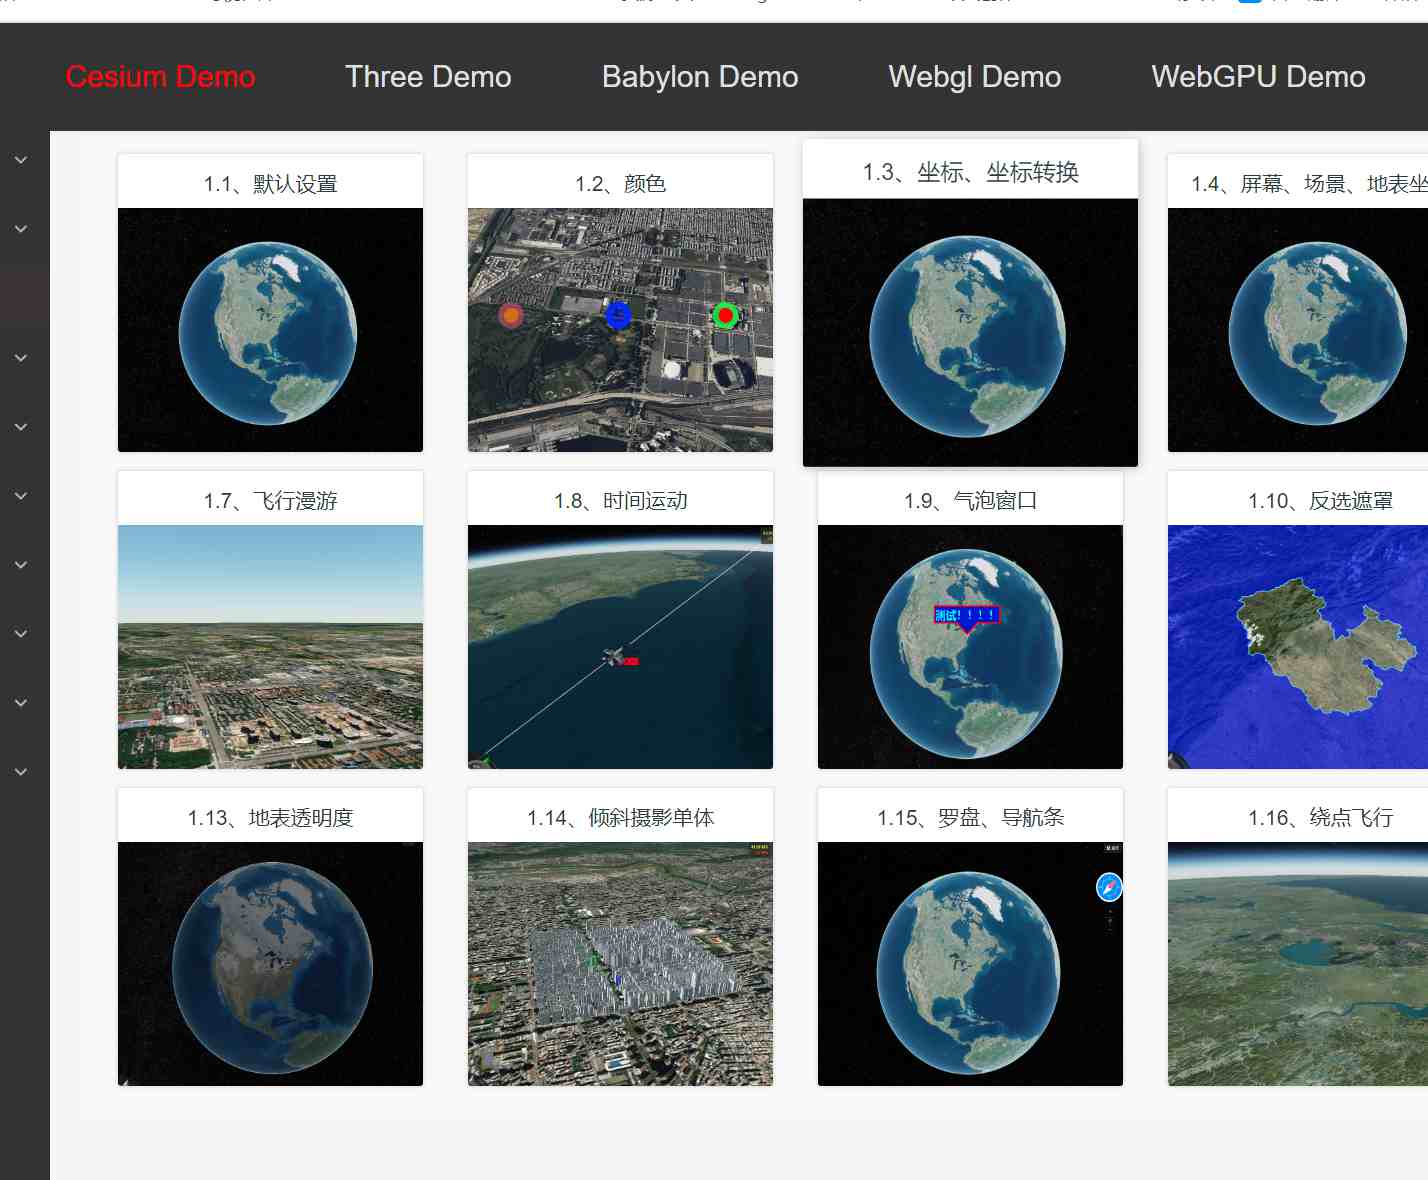The width and height of the screenshot is (1428, 1180).
Task: Expand the topmost chevron in the left sidebar
Action: point(21,160)
